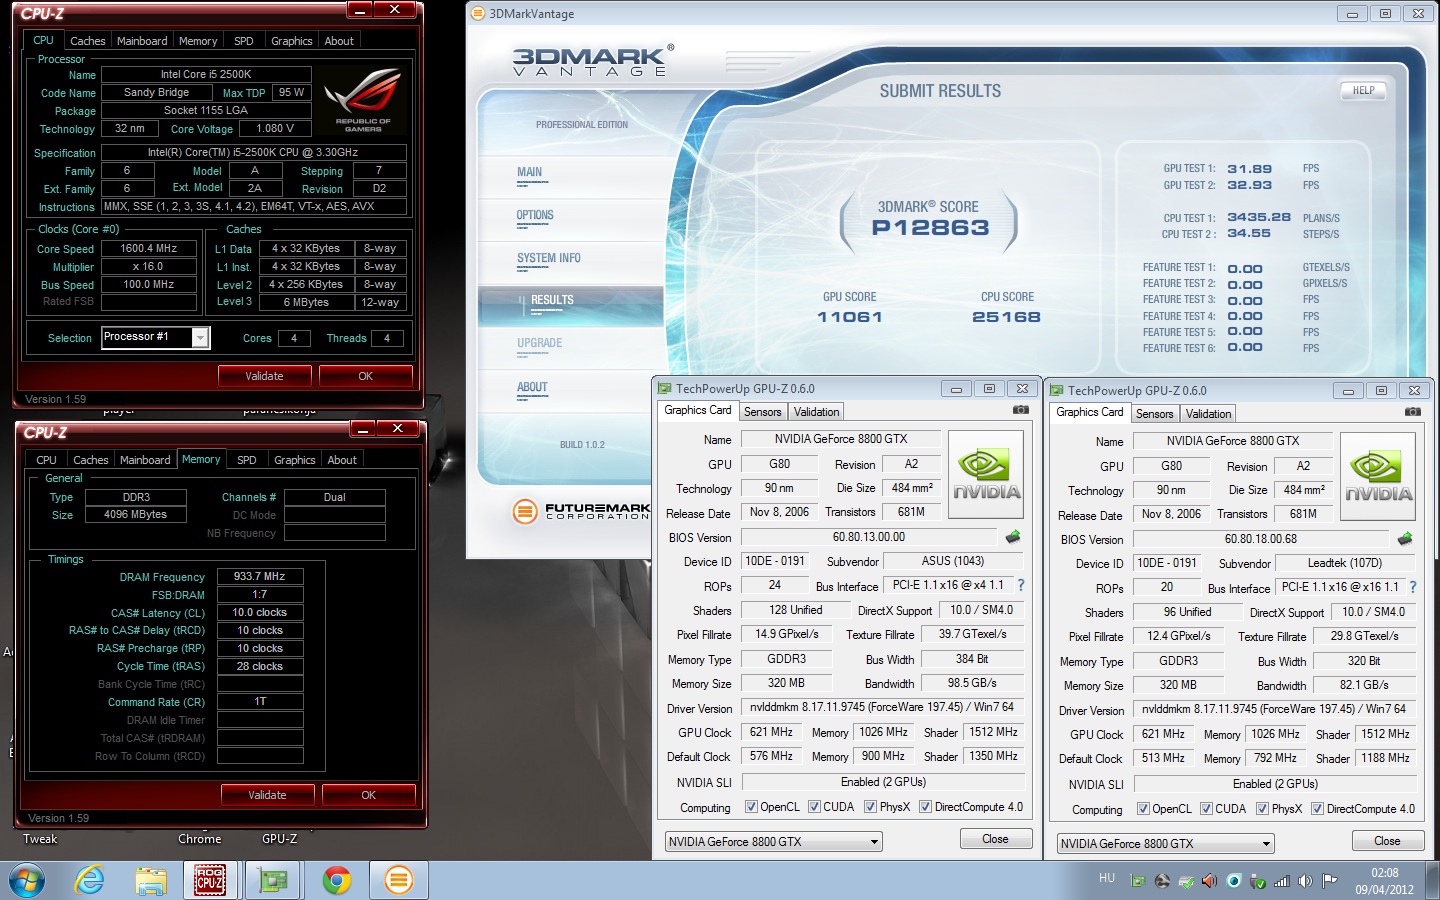
Task: Switch to Caches tab in top CPU-Z window
Action: click(x=87, y=41)
